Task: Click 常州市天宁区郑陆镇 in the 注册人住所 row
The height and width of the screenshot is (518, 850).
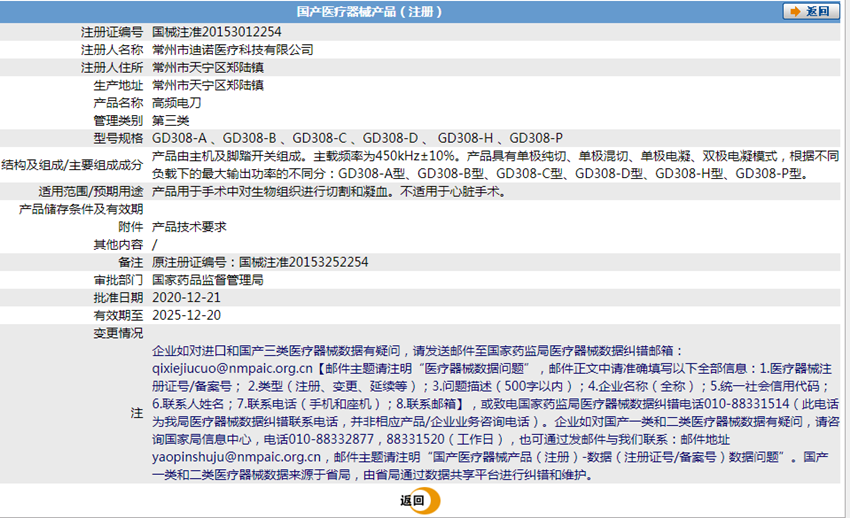Action: pyautogui.click(x=208, y=67)
